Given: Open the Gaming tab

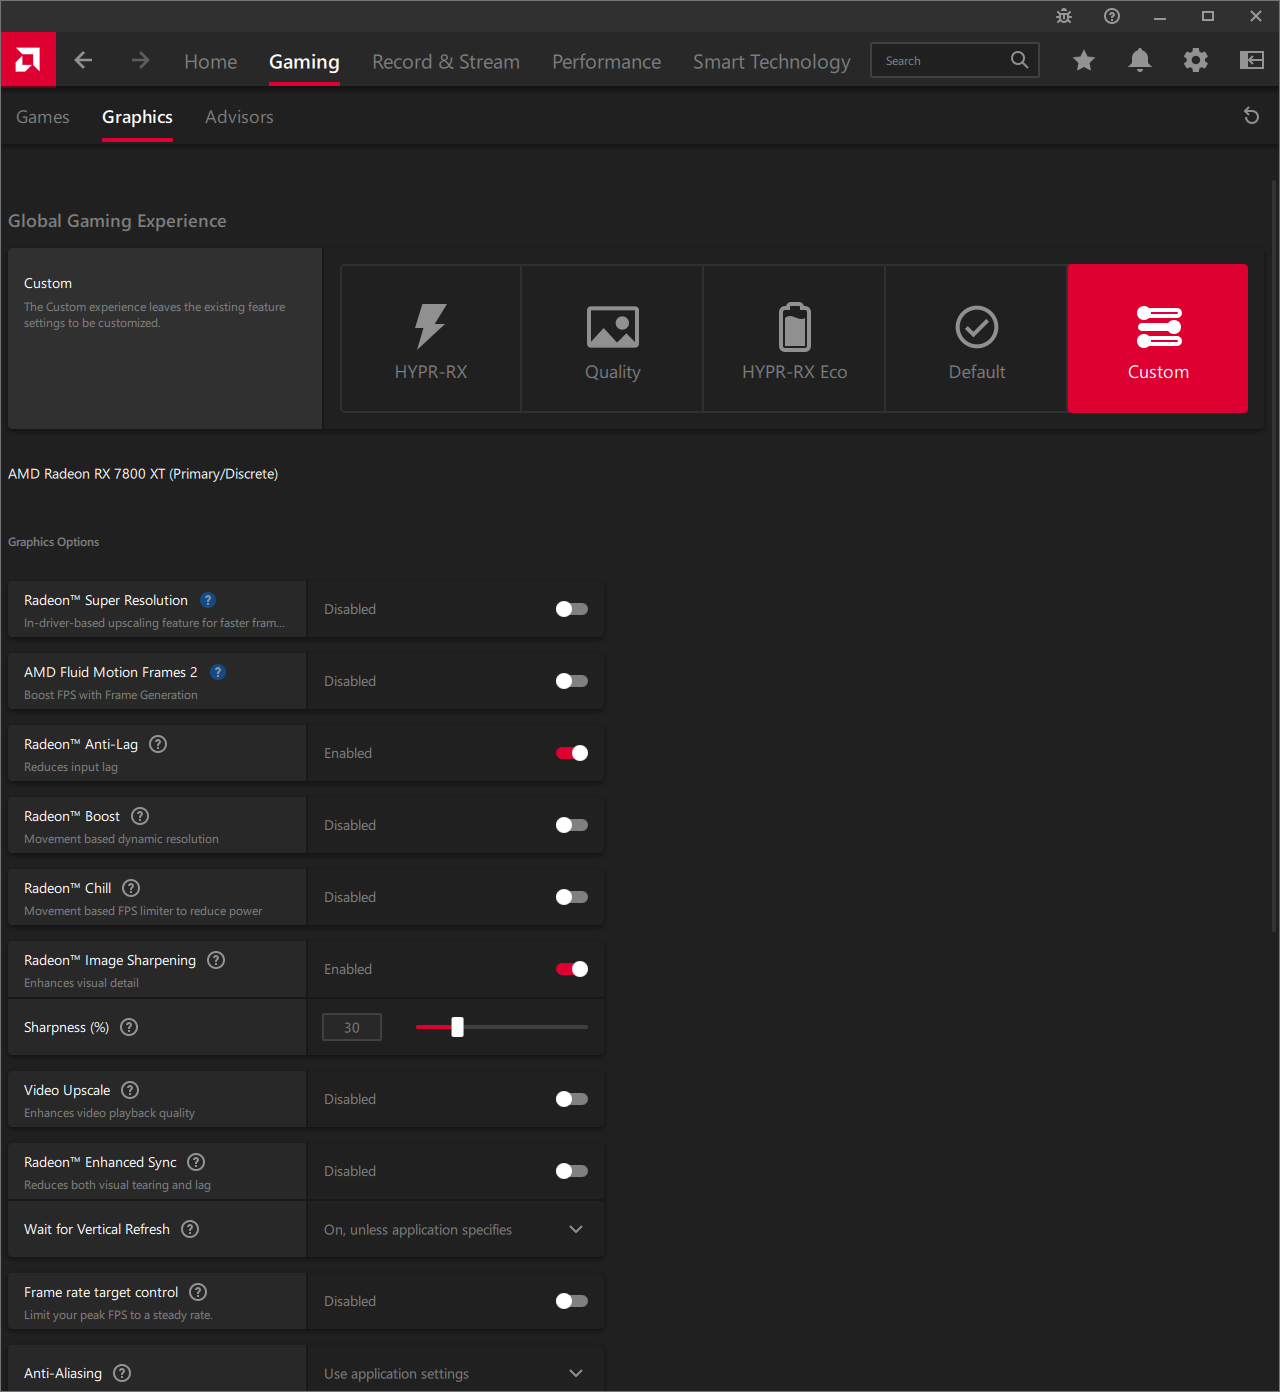Looking at the screenshot, I should click(304, 61).
